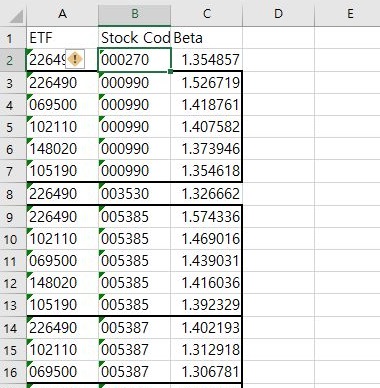The height and width of the screenshot is (388, 380).
Task: Select column D header
Action: click(278, 13)
